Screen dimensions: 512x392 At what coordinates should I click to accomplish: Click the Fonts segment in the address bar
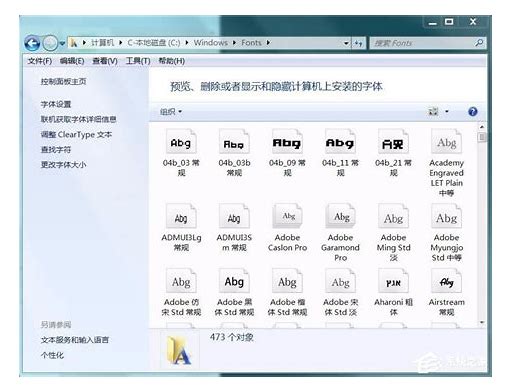coord(251,43)
